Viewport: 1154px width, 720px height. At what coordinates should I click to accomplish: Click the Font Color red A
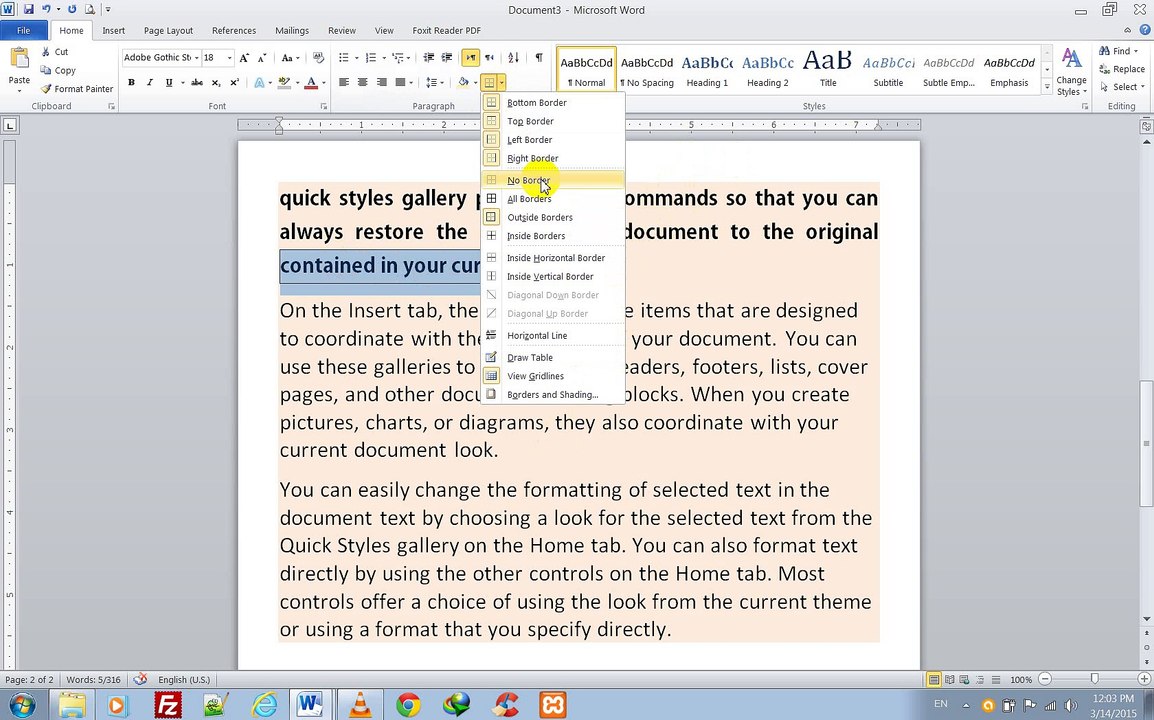(x=311, y=82)
